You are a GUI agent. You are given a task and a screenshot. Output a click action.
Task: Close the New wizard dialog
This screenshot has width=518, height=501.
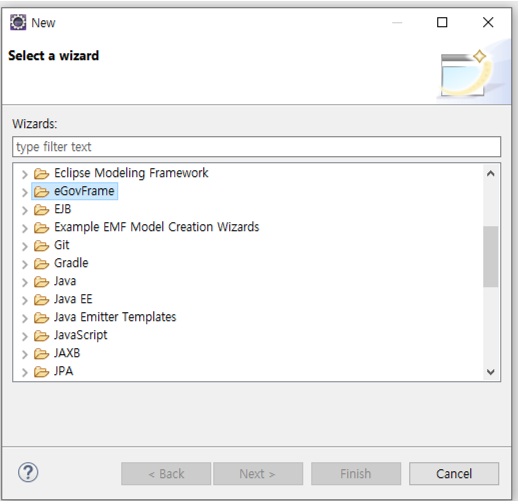point(488,22)
